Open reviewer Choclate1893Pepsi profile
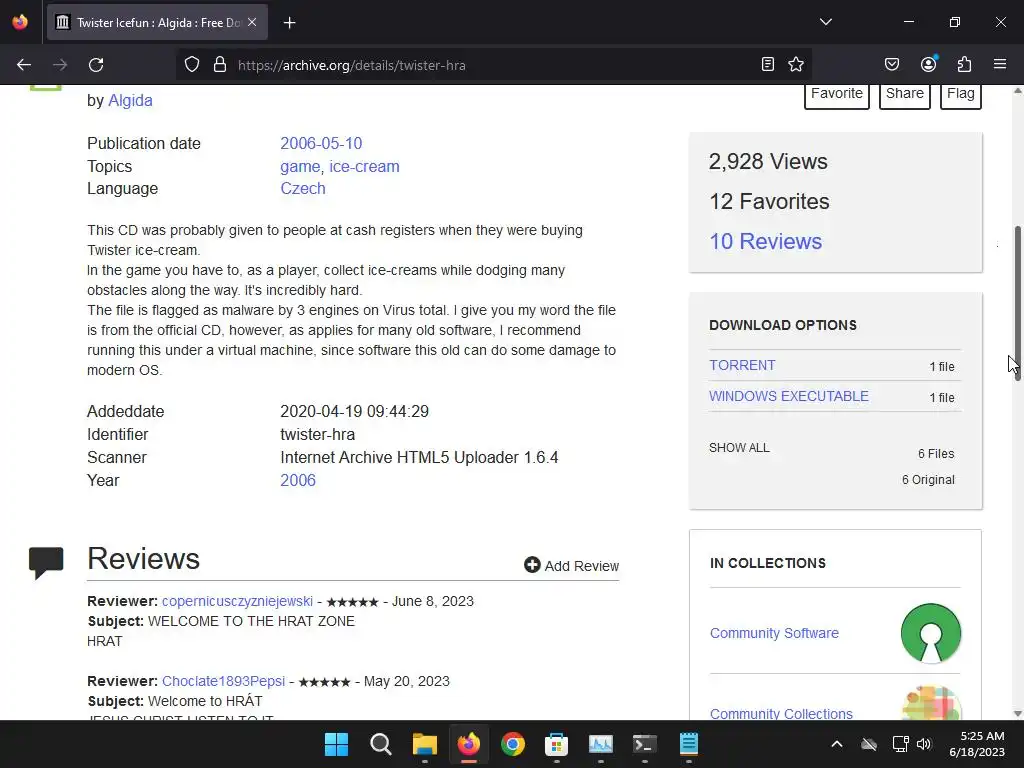1024x768 pixels. pyautogui.click(x=223, y=681)
